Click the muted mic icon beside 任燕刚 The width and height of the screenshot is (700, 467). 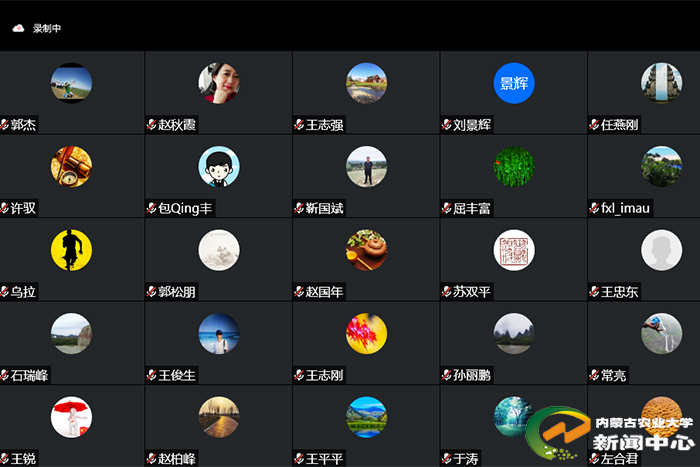point(594,125)
